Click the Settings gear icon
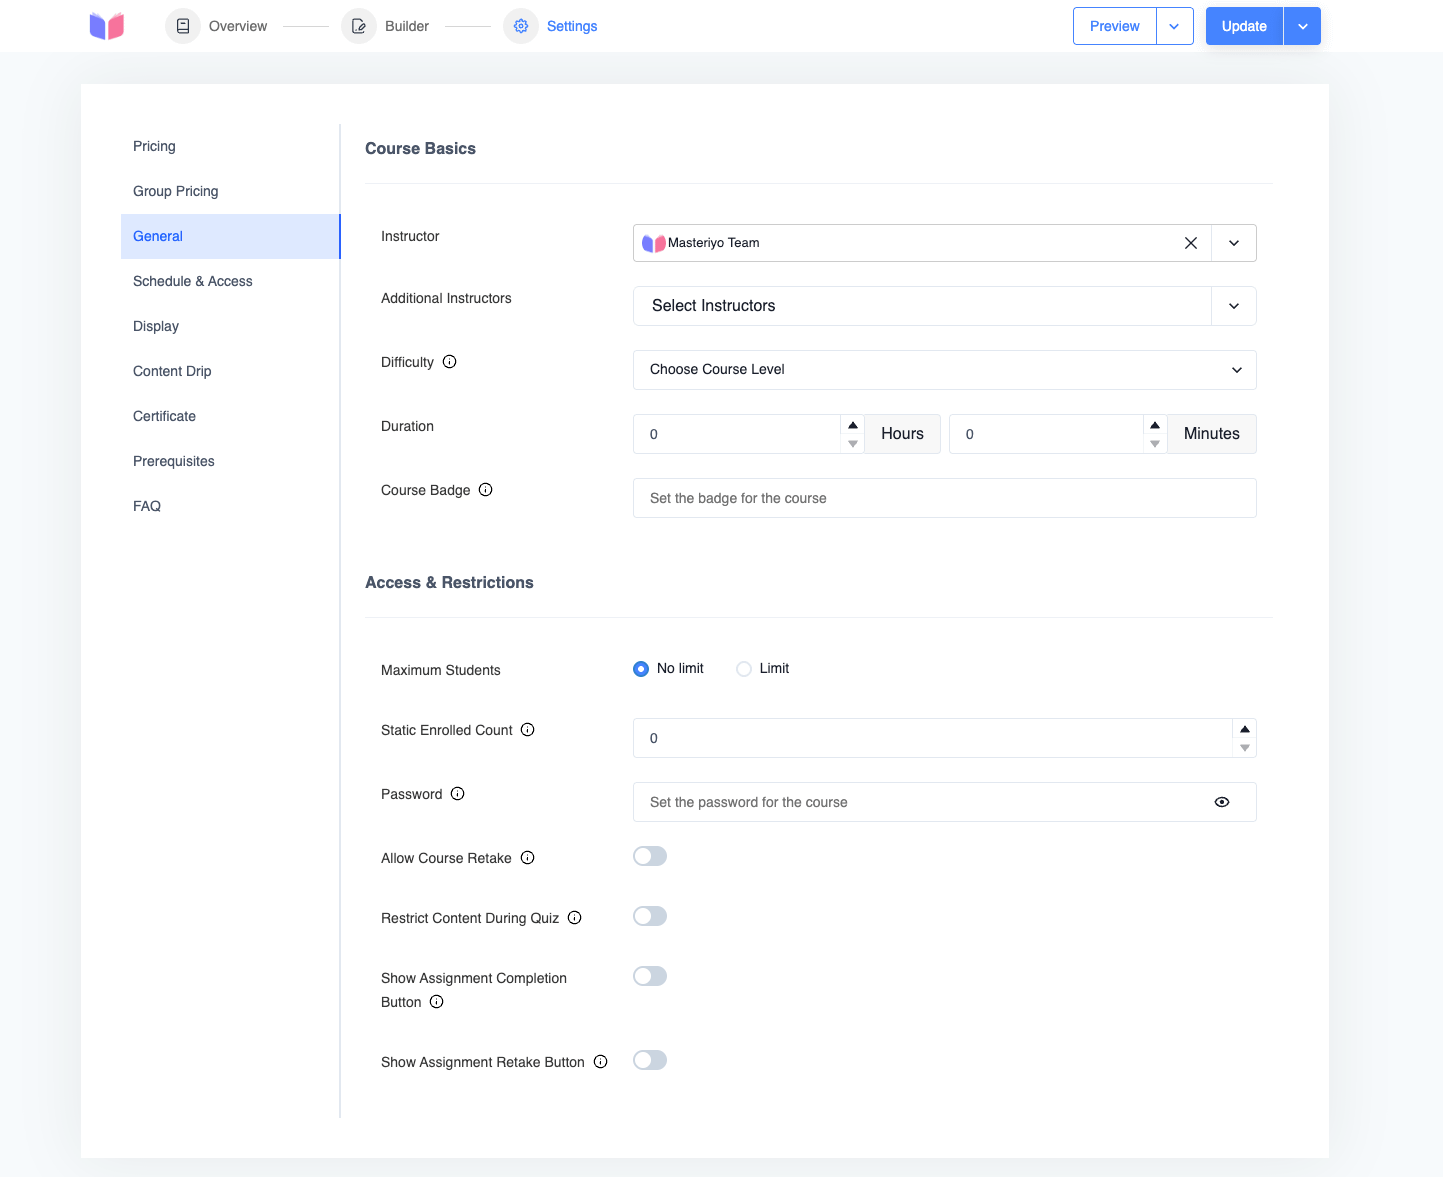The width and height of the screenshot is (1443, 1177). click(x=521, y=26)
